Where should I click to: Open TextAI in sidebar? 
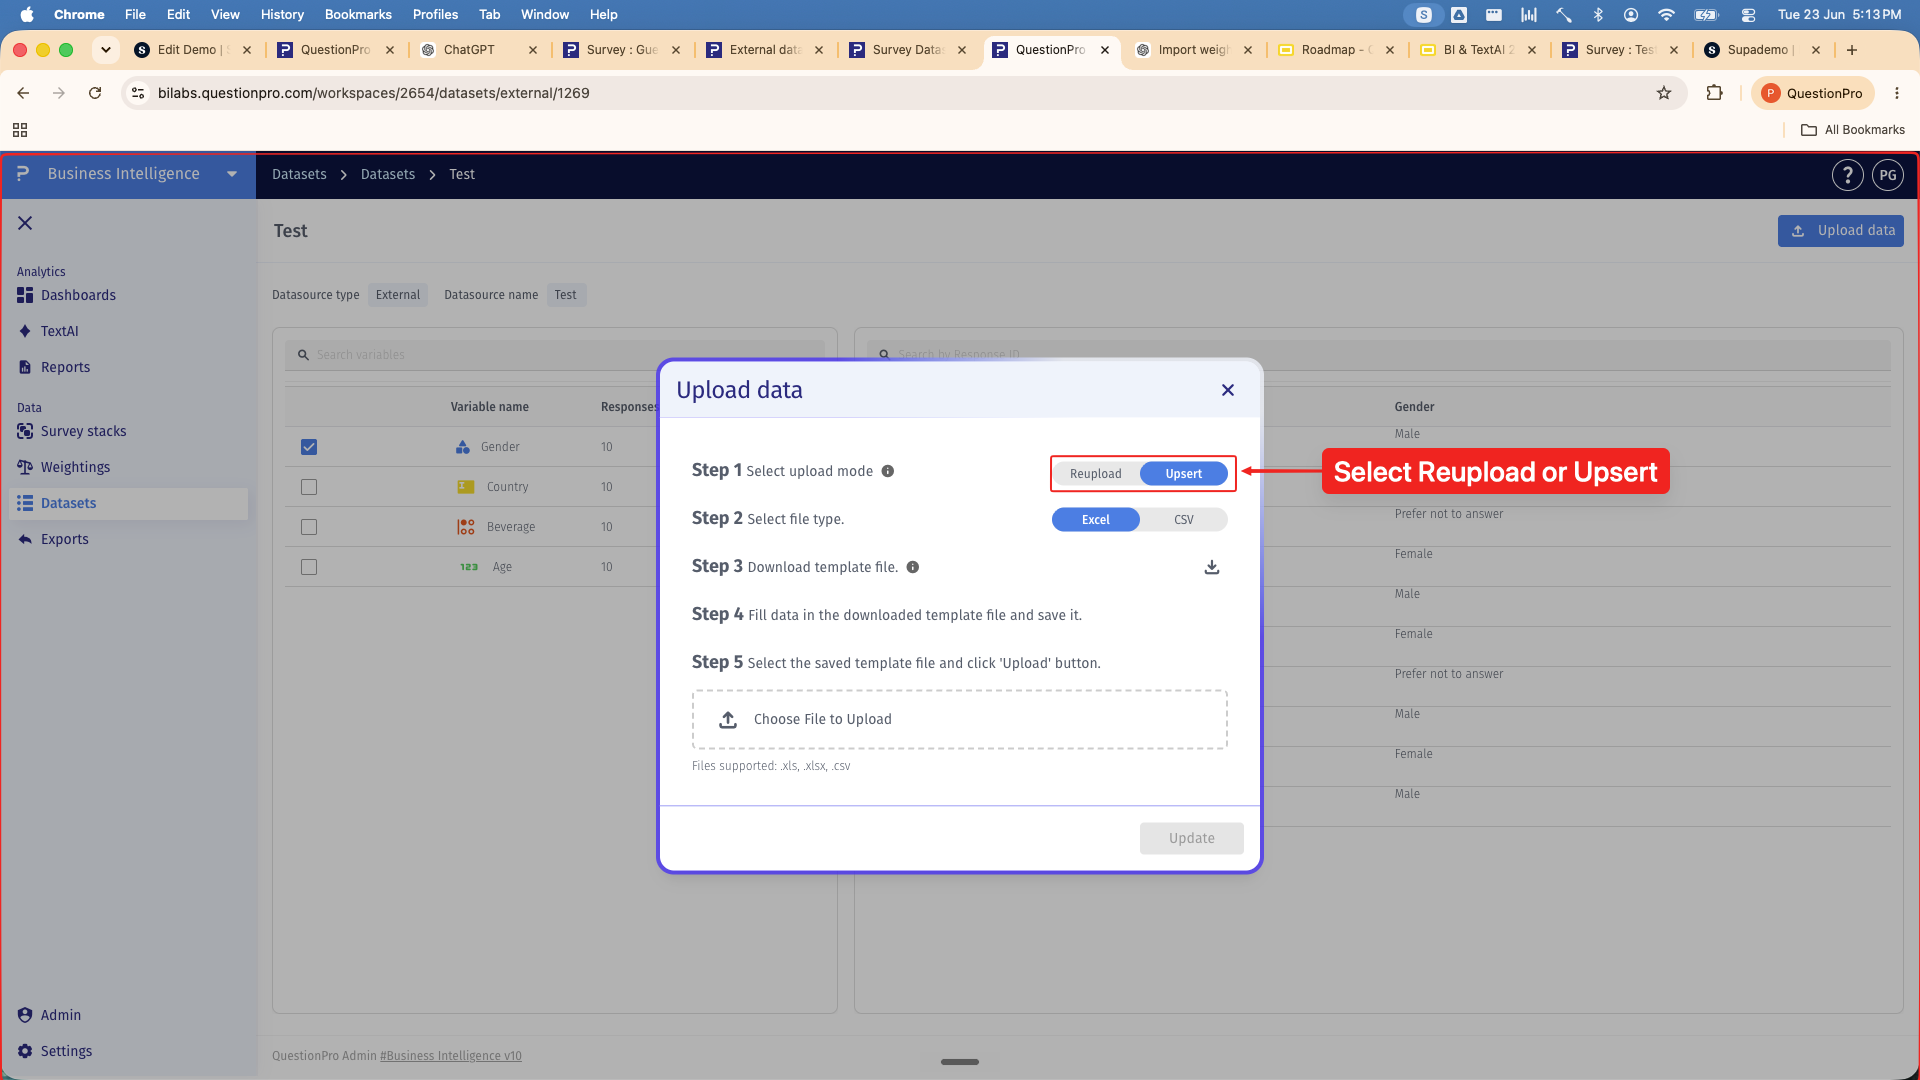coord(59,331)
